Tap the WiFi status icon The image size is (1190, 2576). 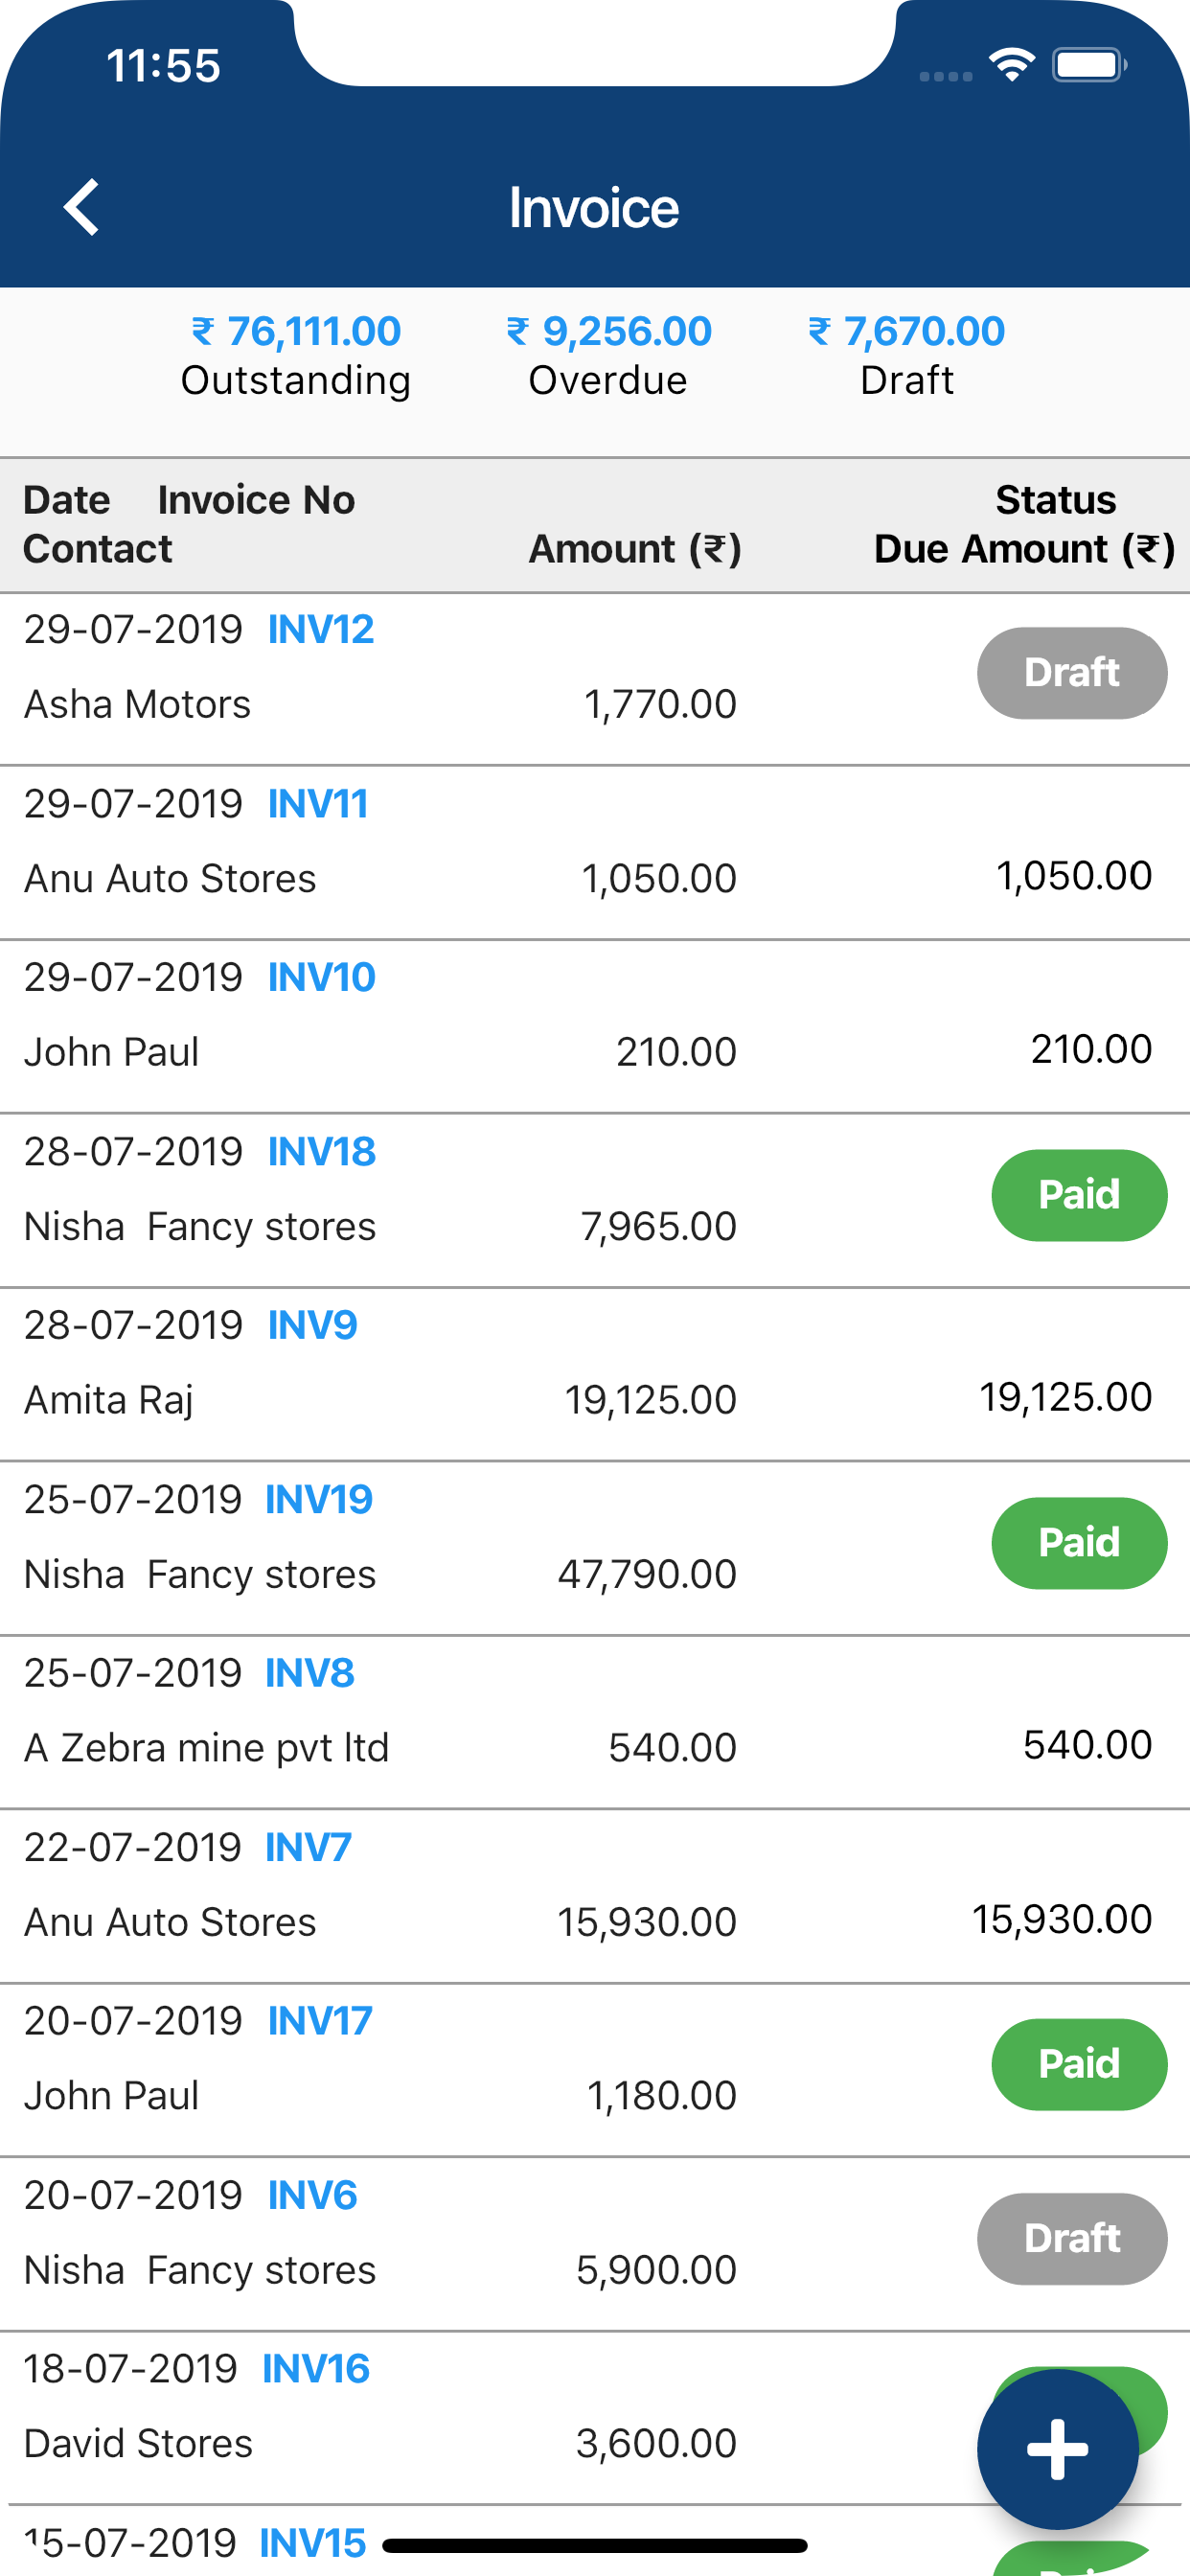(x=1011, y=66)
